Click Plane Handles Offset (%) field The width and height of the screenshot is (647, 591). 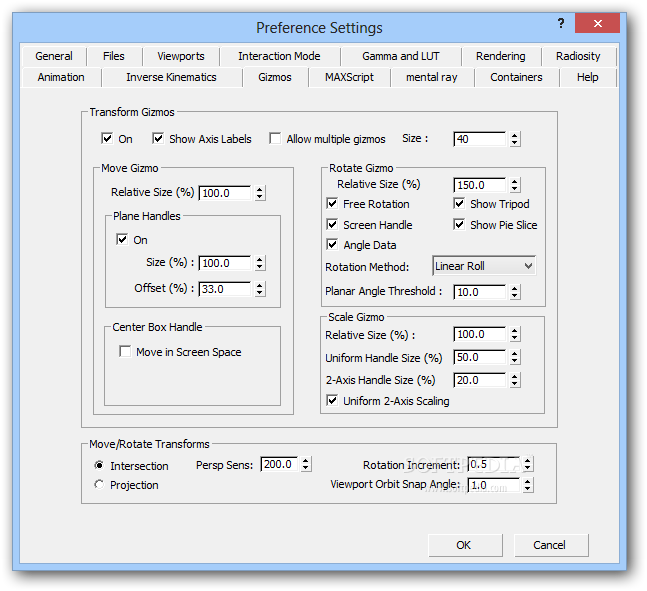coord(225,289)
